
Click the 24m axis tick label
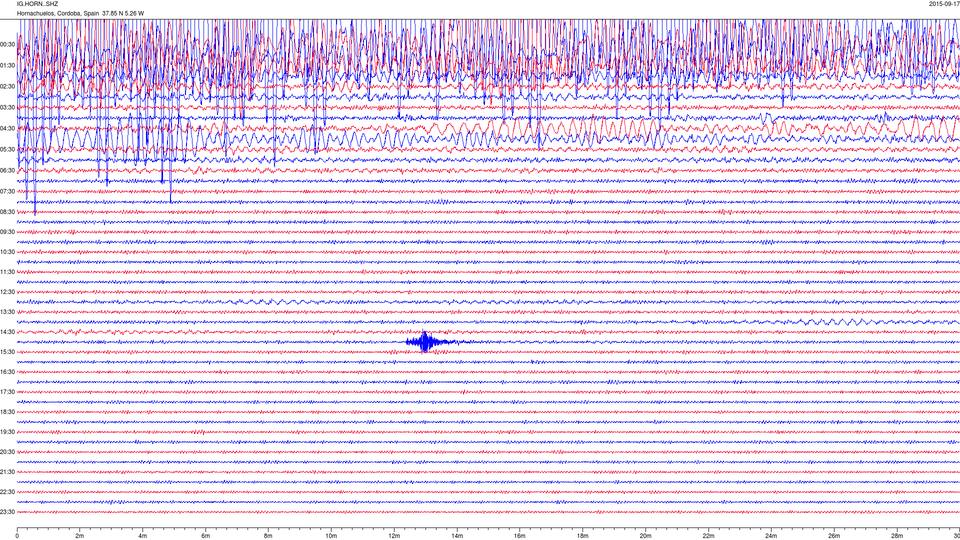coord(771,536)
